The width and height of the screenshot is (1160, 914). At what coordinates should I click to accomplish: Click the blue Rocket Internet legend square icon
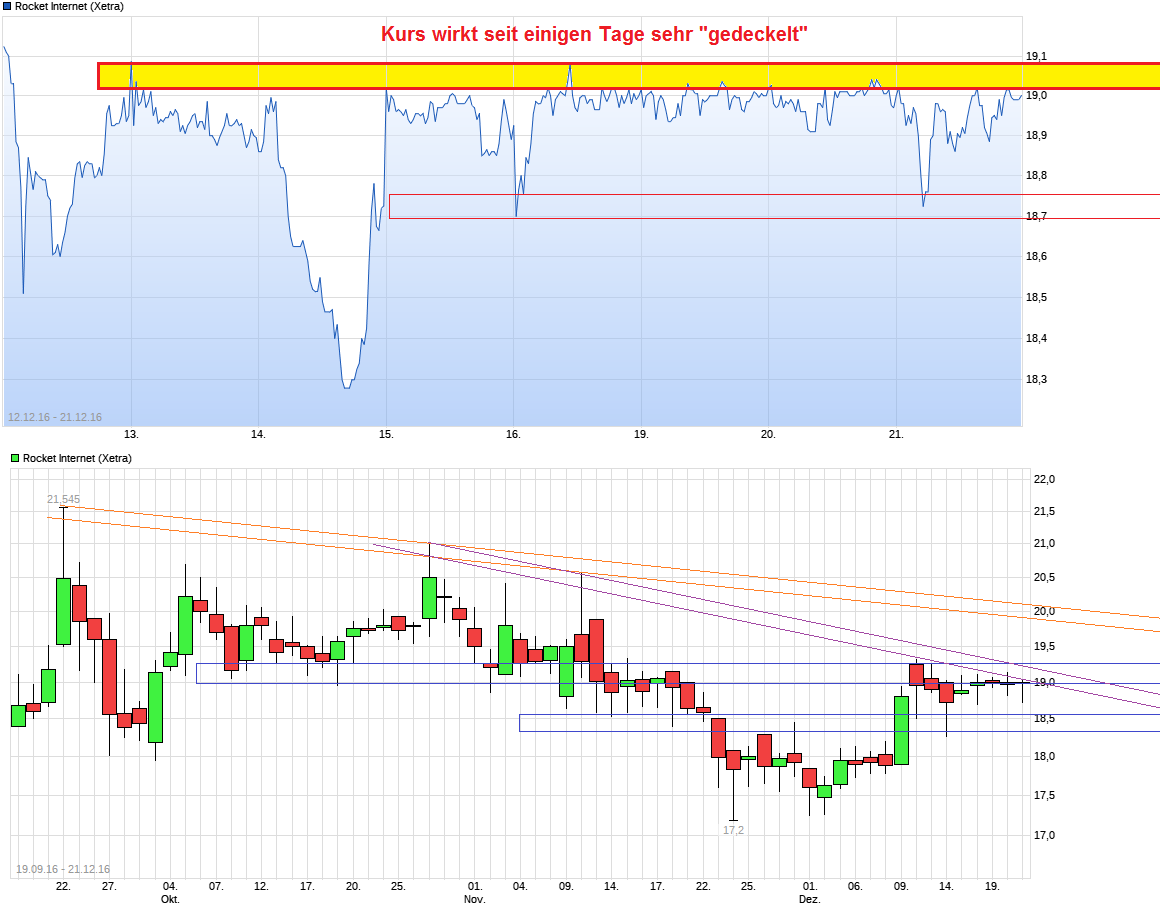point(8,4)
